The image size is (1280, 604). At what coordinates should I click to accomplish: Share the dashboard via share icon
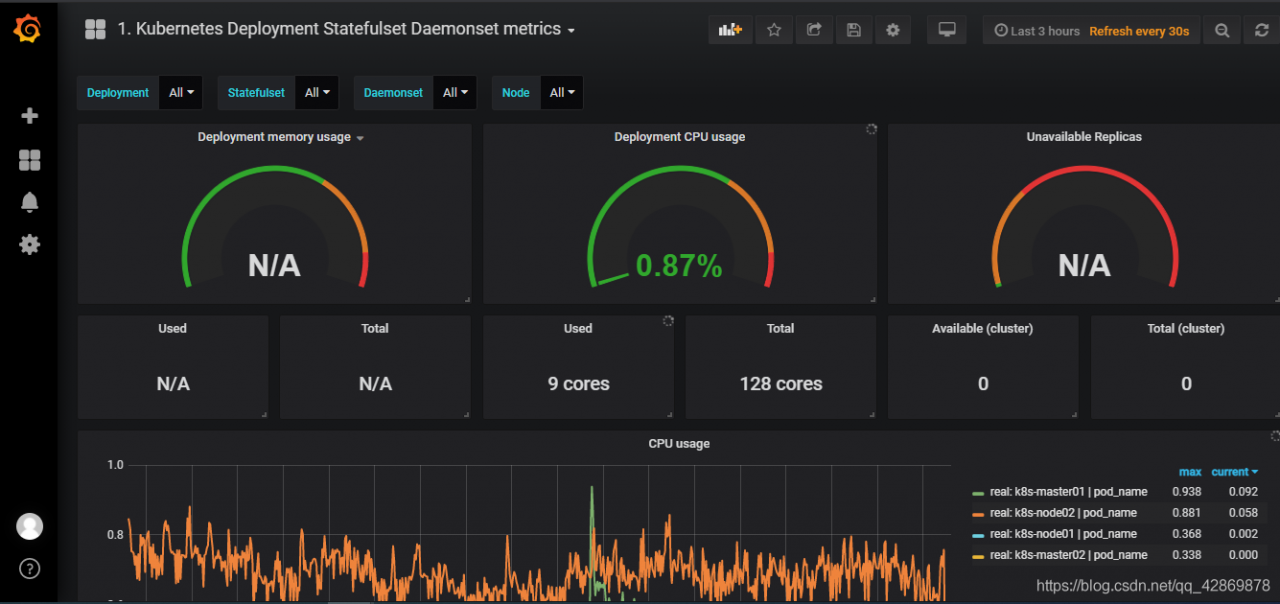814,30
